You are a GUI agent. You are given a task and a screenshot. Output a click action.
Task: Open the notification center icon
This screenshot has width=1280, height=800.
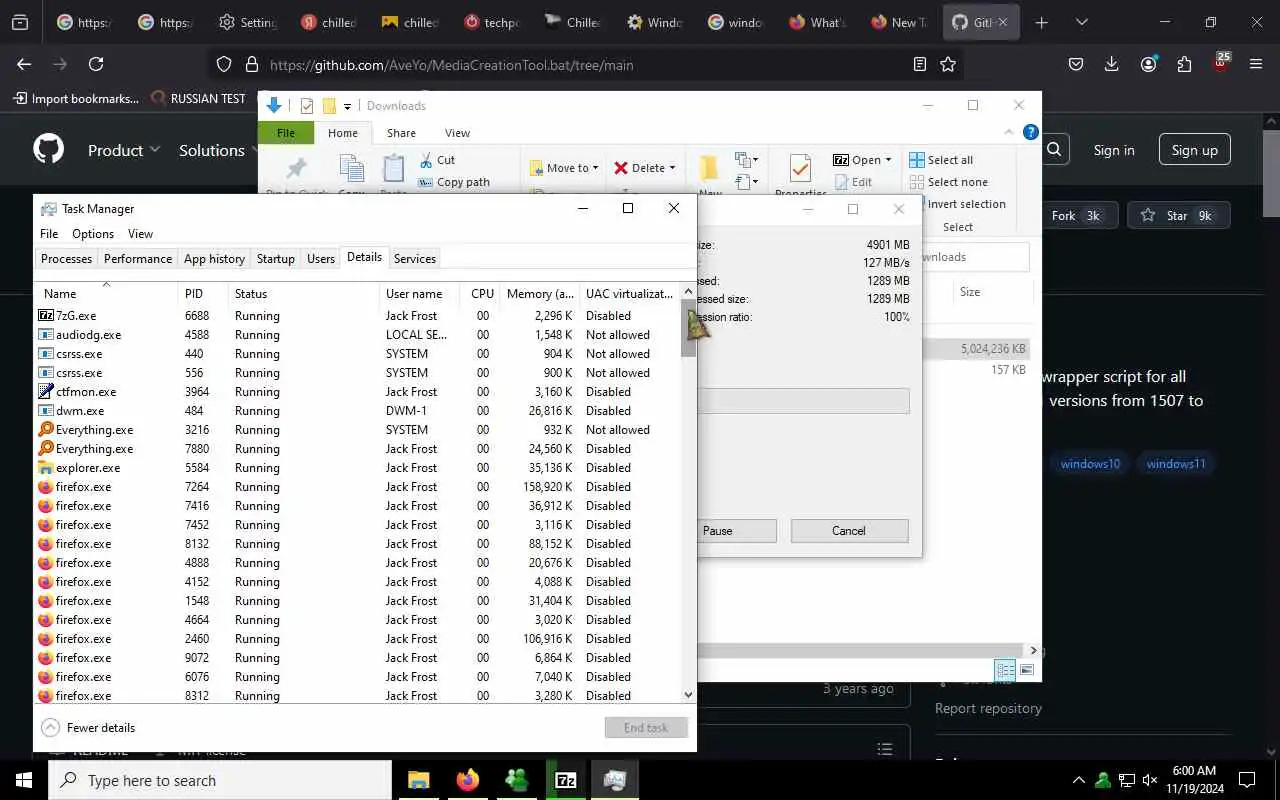1247,780
